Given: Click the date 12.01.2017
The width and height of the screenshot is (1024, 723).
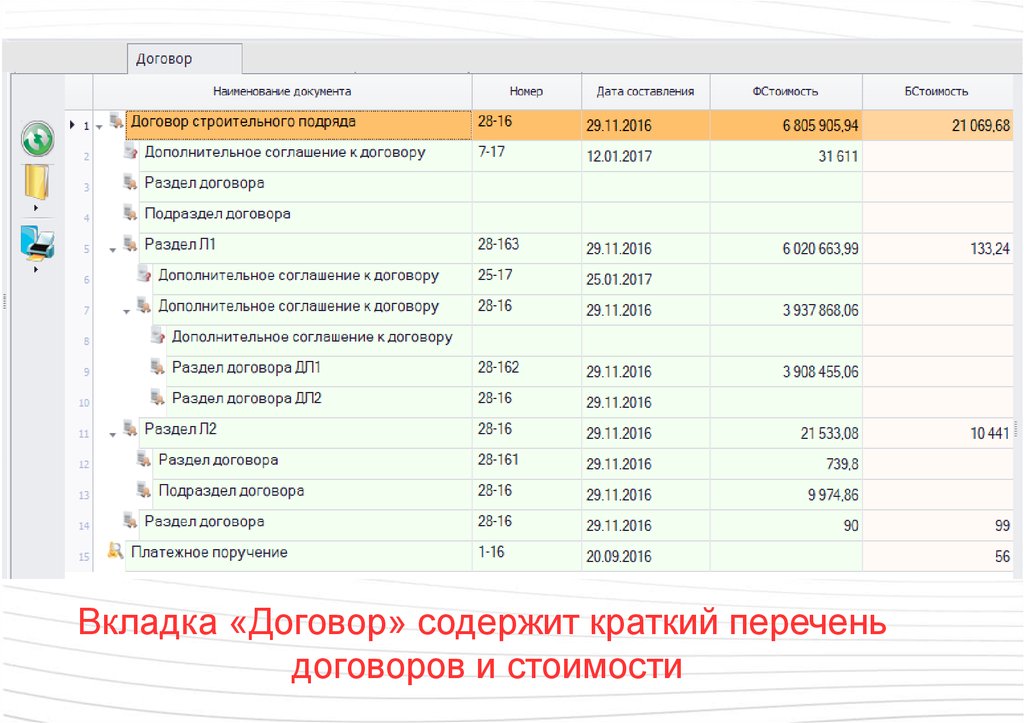Looking at the screenshot, I should click(x=618, y=157).
